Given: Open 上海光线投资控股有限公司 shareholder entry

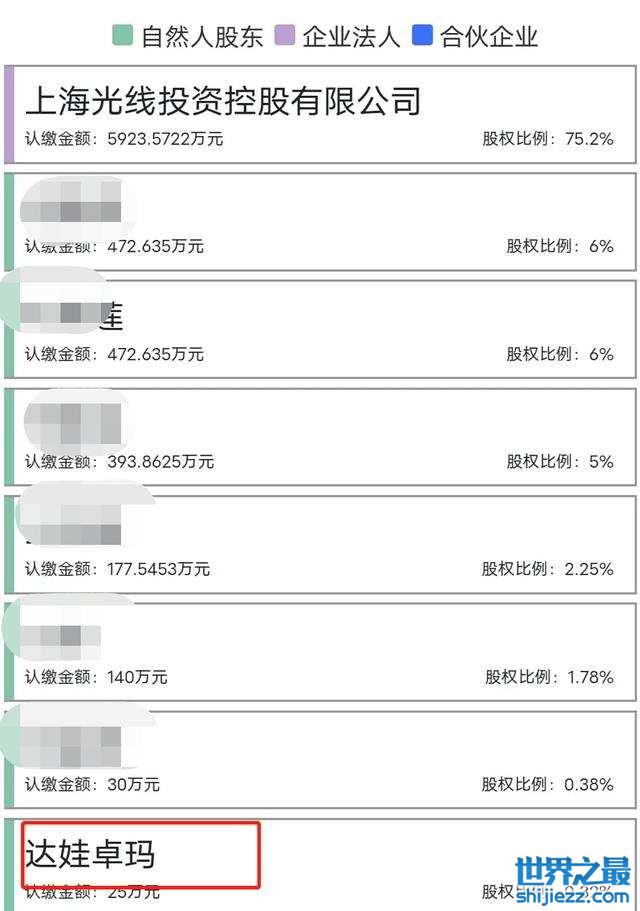Looking at the screenshot, I should point(222,101).
